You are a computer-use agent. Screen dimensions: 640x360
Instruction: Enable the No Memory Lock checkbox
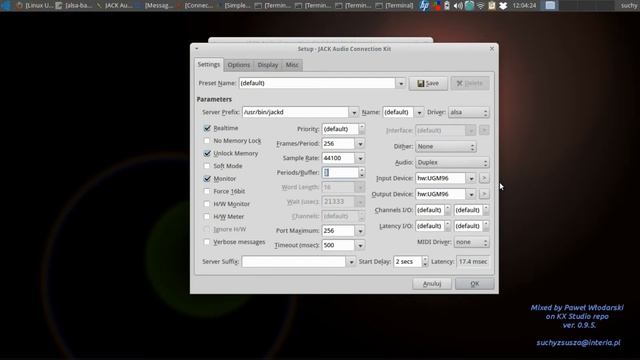[207, 141]
